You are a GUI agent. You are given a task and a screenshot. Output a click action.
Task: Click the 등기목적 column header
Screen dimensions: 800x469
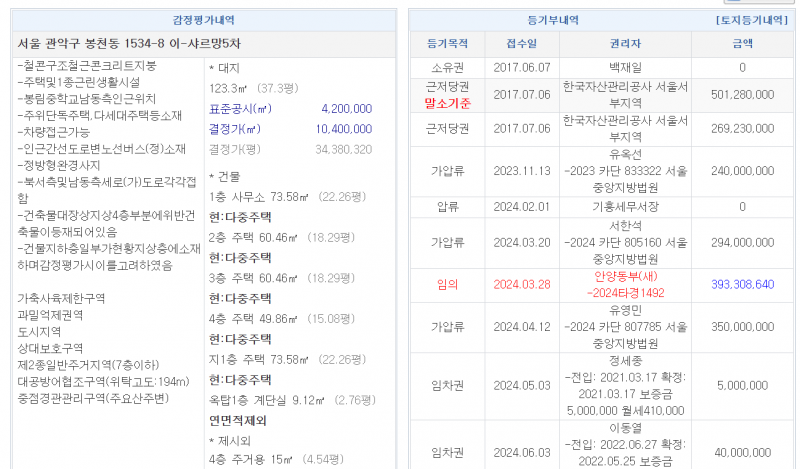[447, 44]
